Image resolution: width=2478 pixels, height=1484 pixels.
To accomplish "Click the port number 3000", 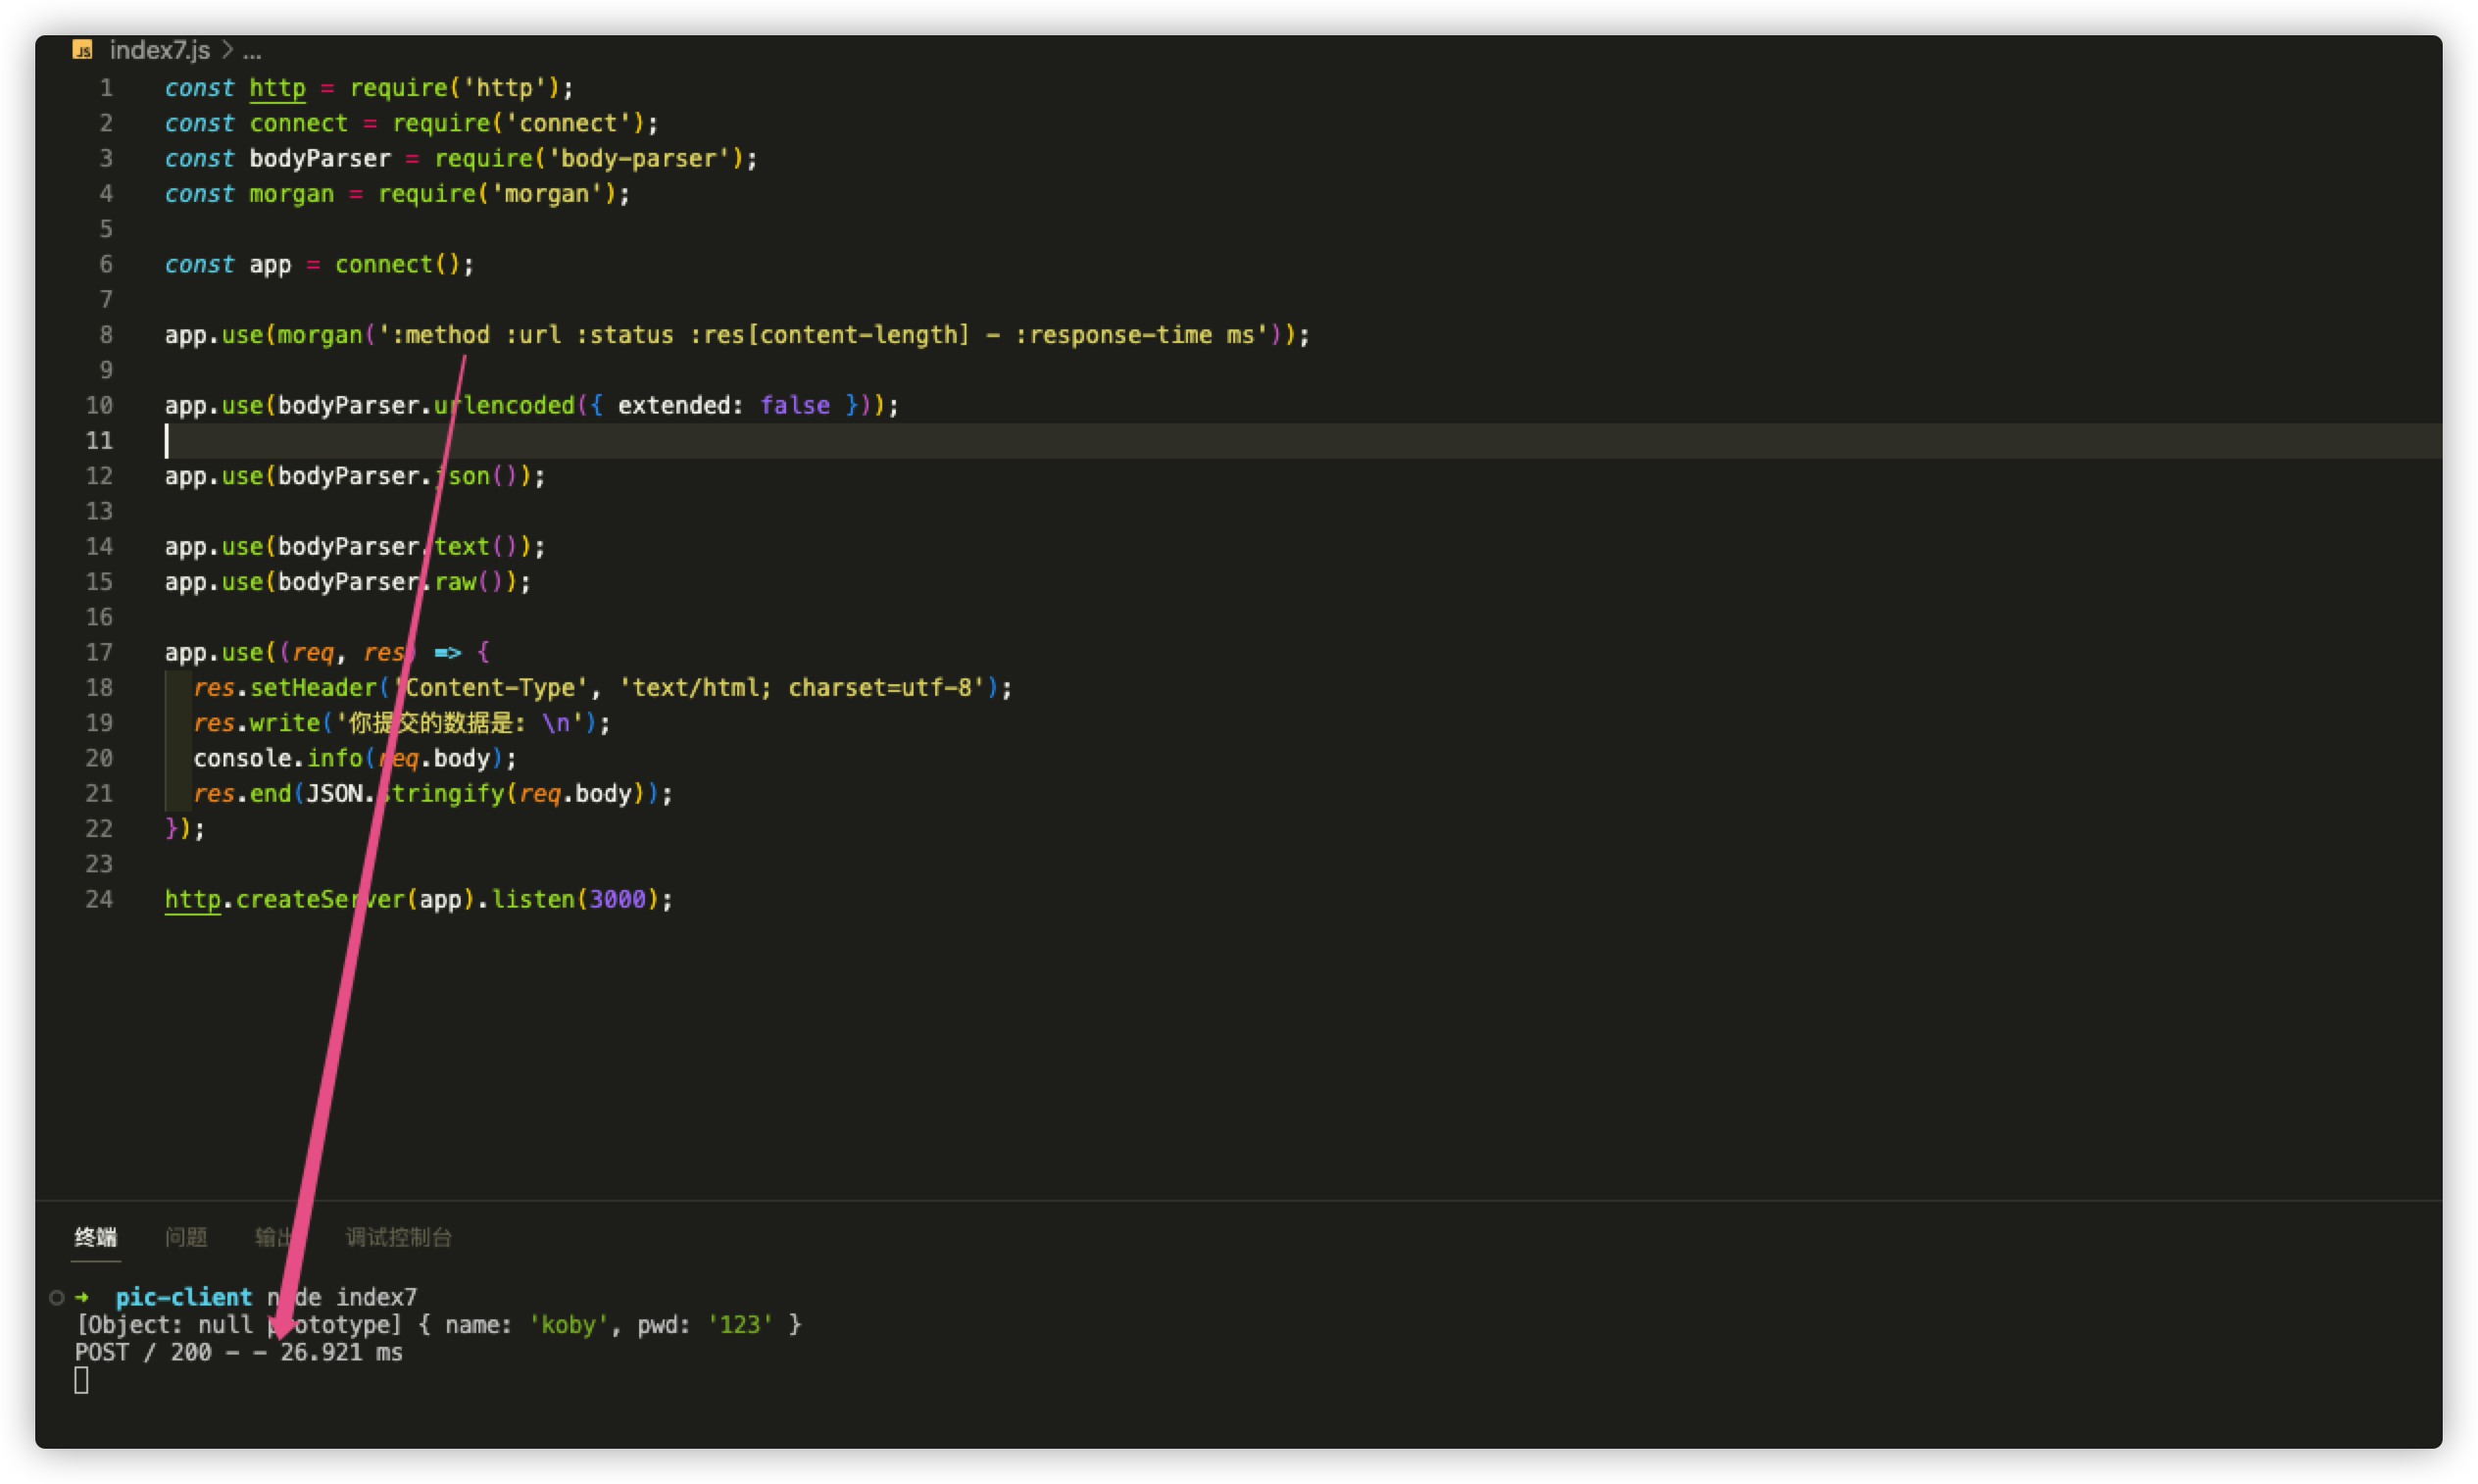I will (617, 899).
